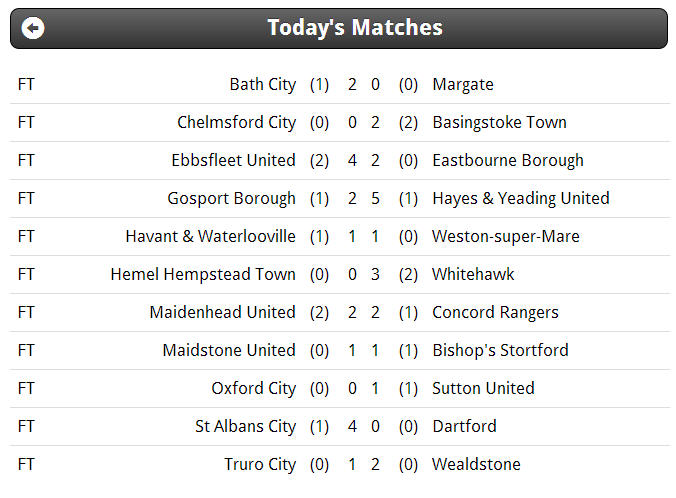Image resolution: width=676 pixels, height=498 pixels.
Task: Open the Concord Rangers team entry
Action: 495,312
